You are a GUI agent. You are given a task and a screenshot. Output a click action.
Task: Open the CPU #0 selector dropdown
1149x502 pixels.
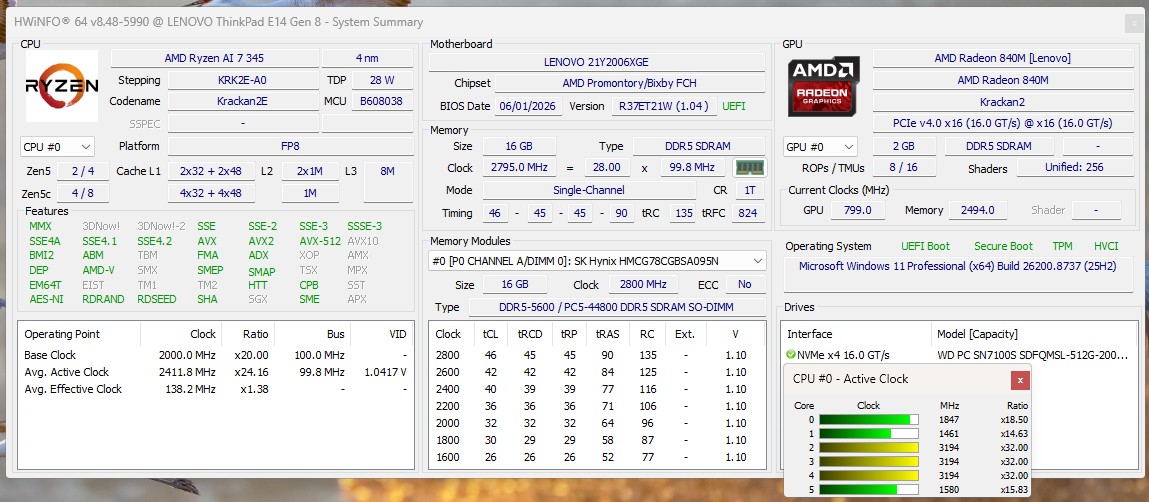57,147
